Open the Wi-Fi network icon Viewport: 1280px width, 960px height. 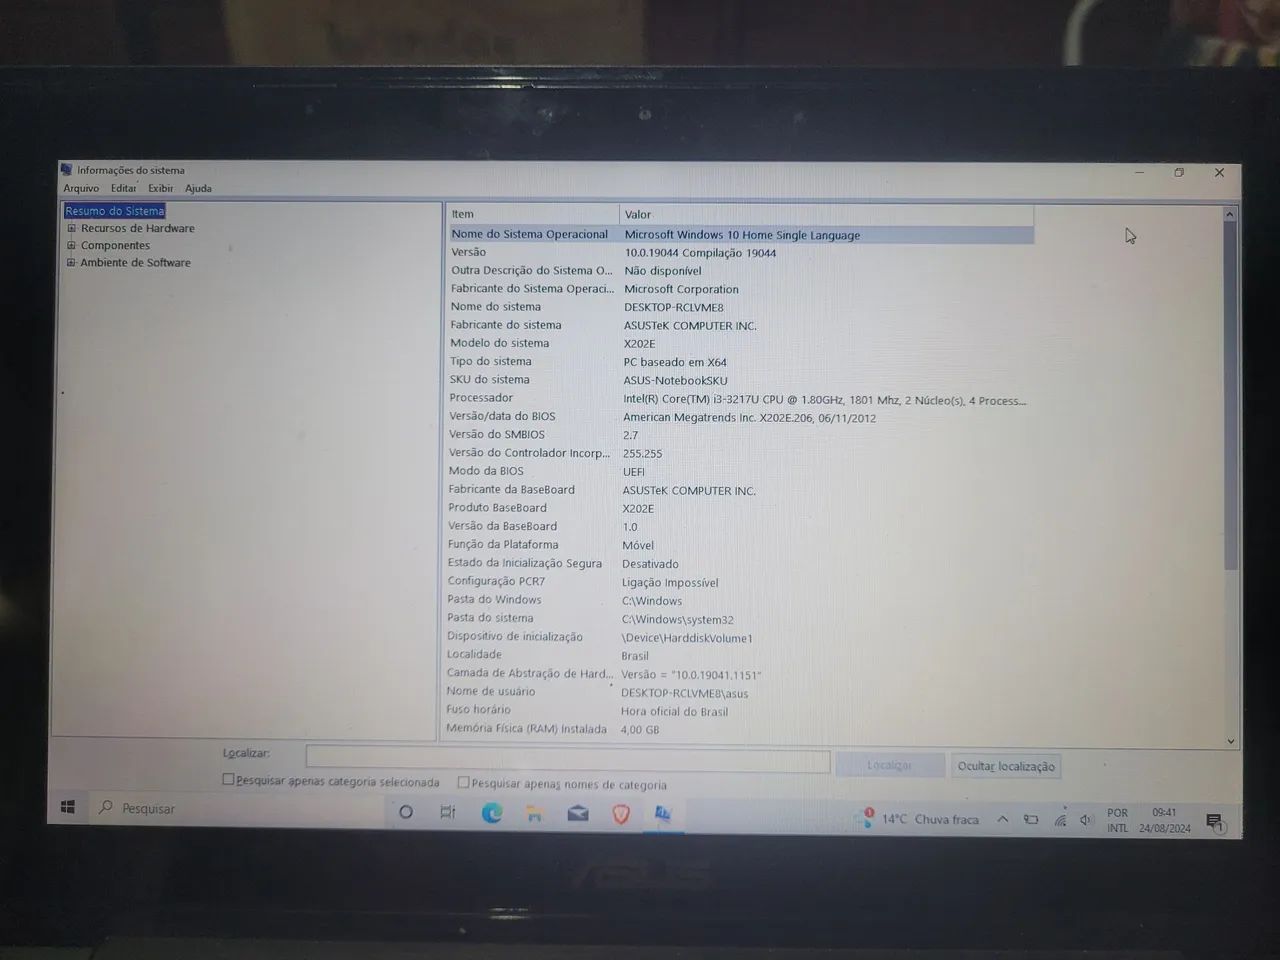[x=1060, y=820]
